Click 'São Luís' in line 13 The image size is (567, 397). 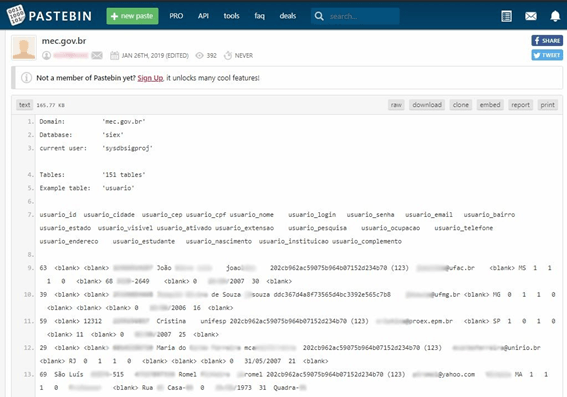tap(69, 375)
